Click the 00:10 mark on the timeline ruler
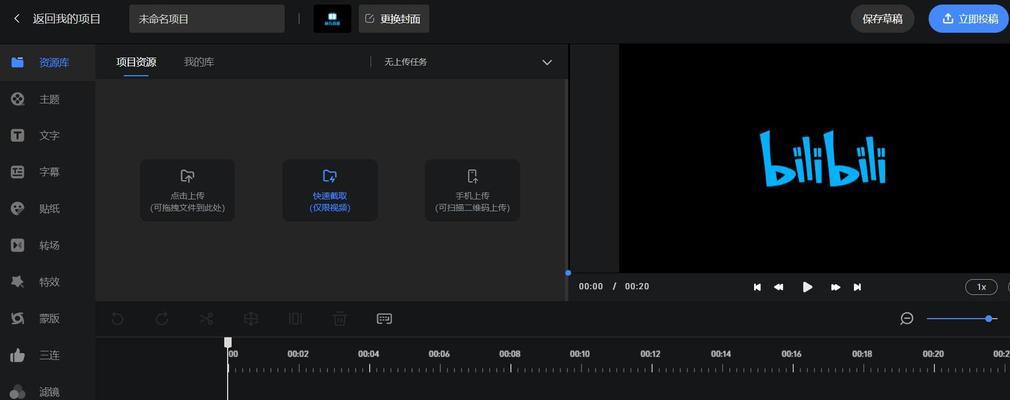 pyautogui.click(x=580, y=354)
